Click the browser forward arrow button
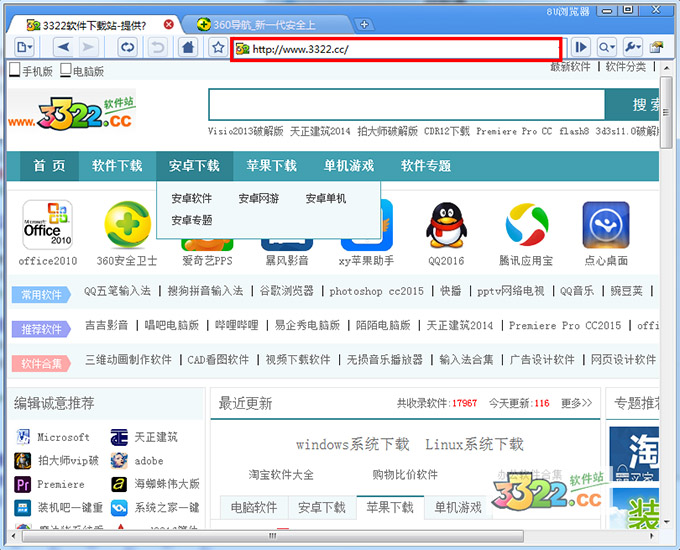Image resolution: width=680 pixels, height=550 pixels. coord(88,47)
